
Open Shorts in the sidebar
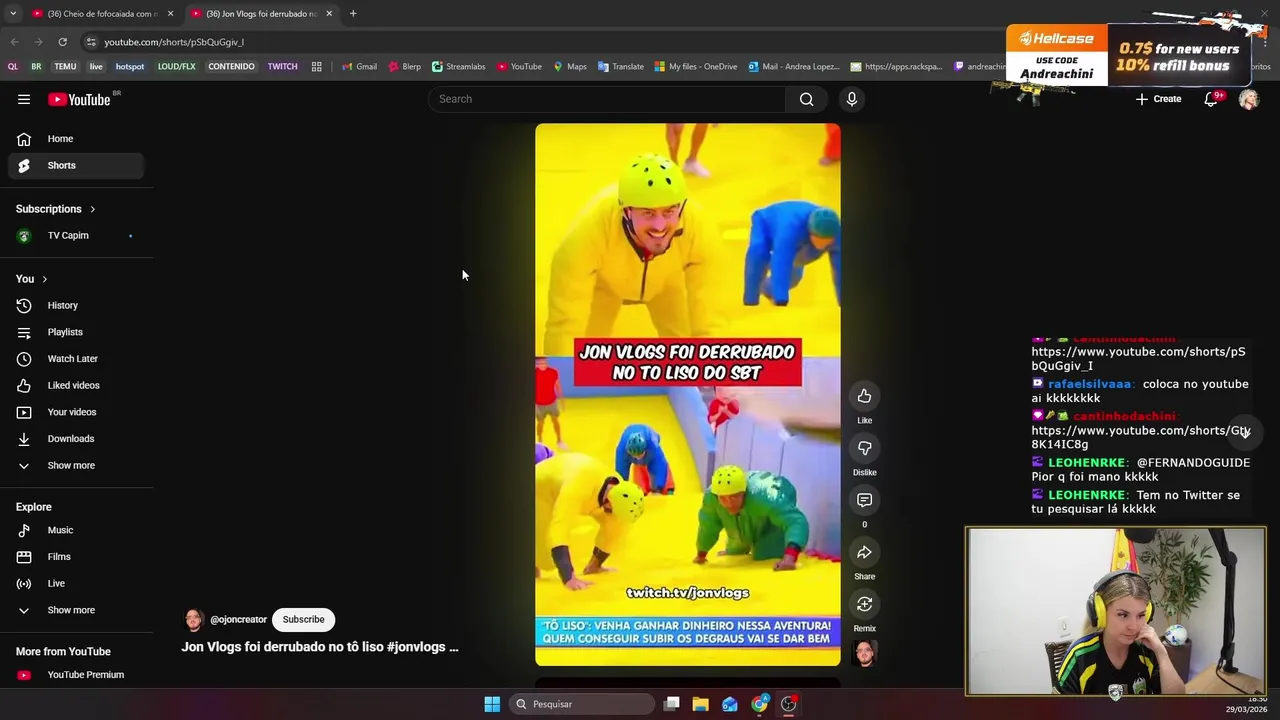pyautogui.click(x=76, y=165)
